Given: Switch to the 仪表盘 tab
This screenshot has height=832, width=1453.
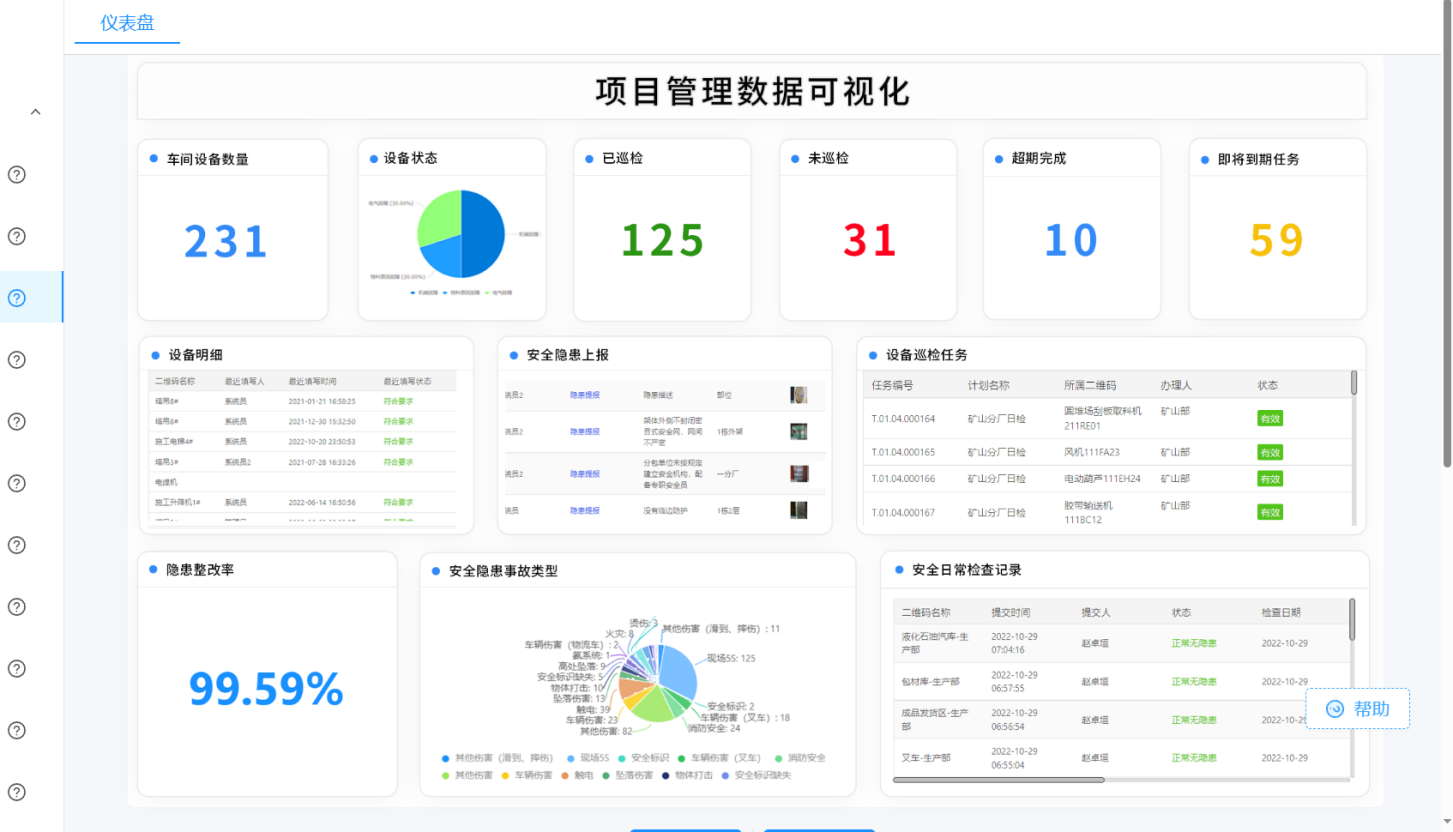Looking at the screenshot, I should click(x=127, y=23).
